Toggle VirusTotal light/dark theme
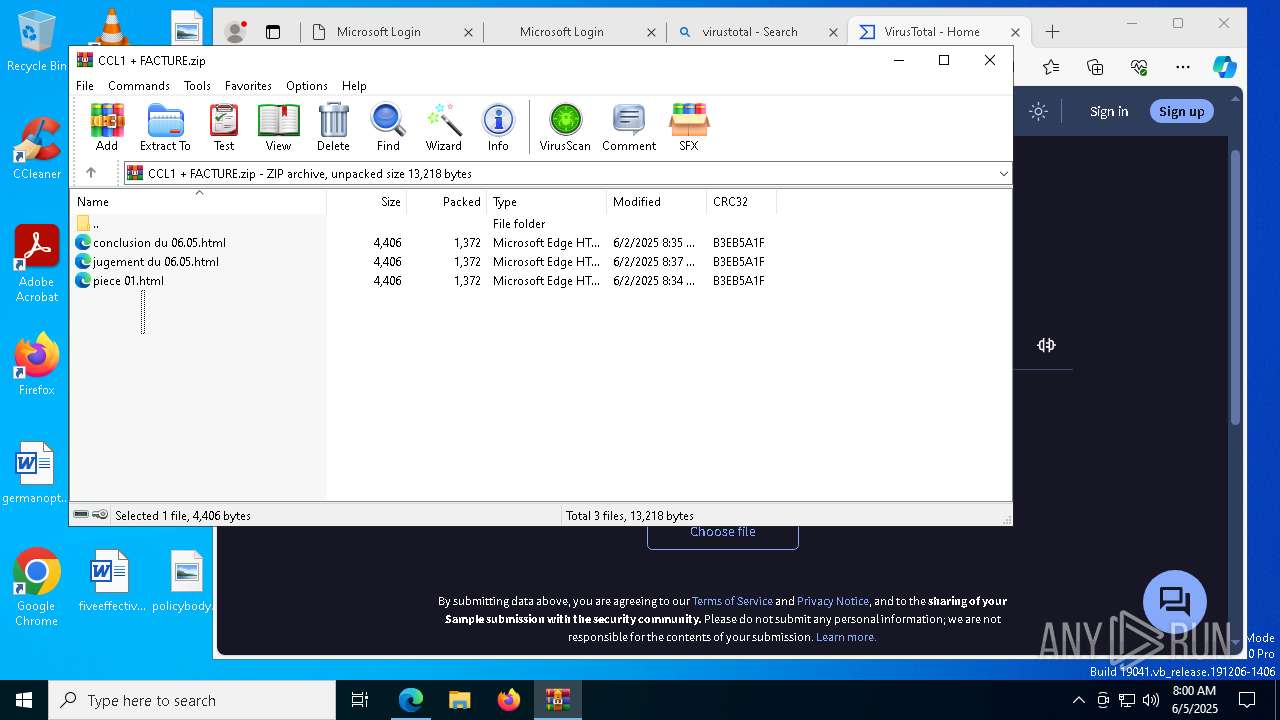Screen dimensions: 1280x720 1038,111
